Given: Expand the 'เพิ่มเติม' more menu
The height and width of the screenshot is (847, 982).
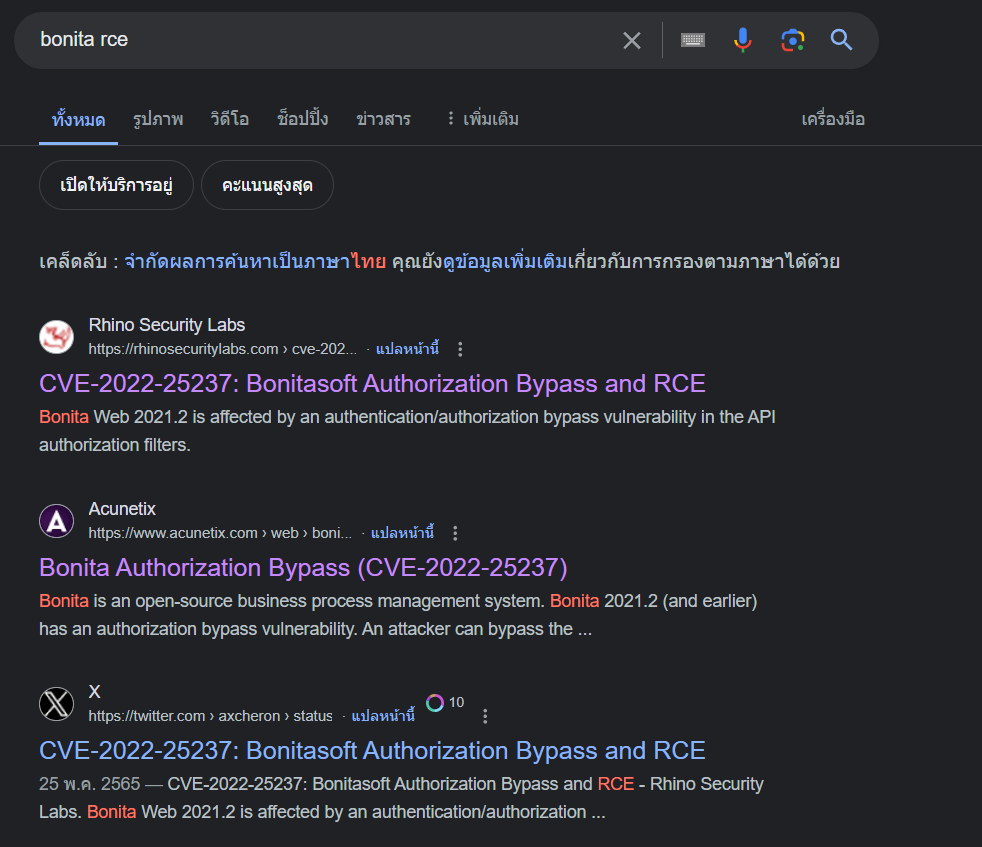Looking at the screenshot, I should tap(482, 119).
